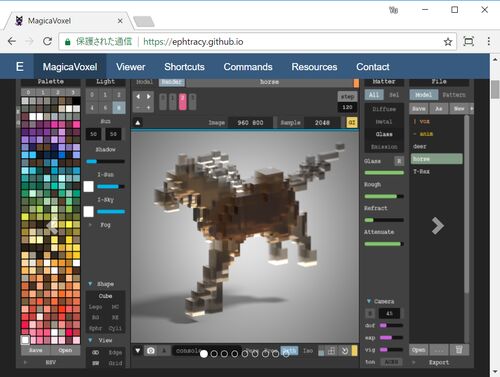Click the address bar URL

click(x=193, y=42)
